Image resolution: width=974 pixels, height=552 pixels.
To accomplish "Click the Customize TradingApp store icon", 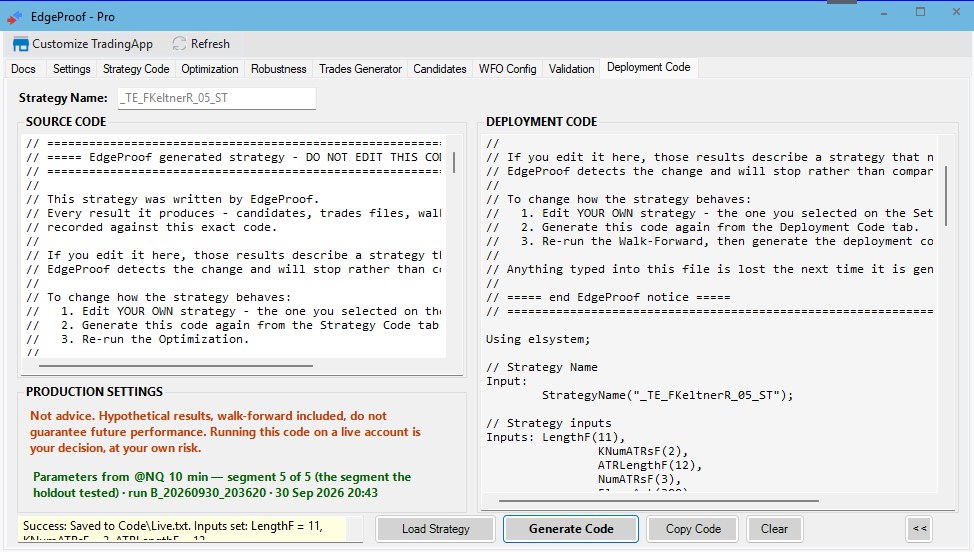I will click(x=20, y=44).
